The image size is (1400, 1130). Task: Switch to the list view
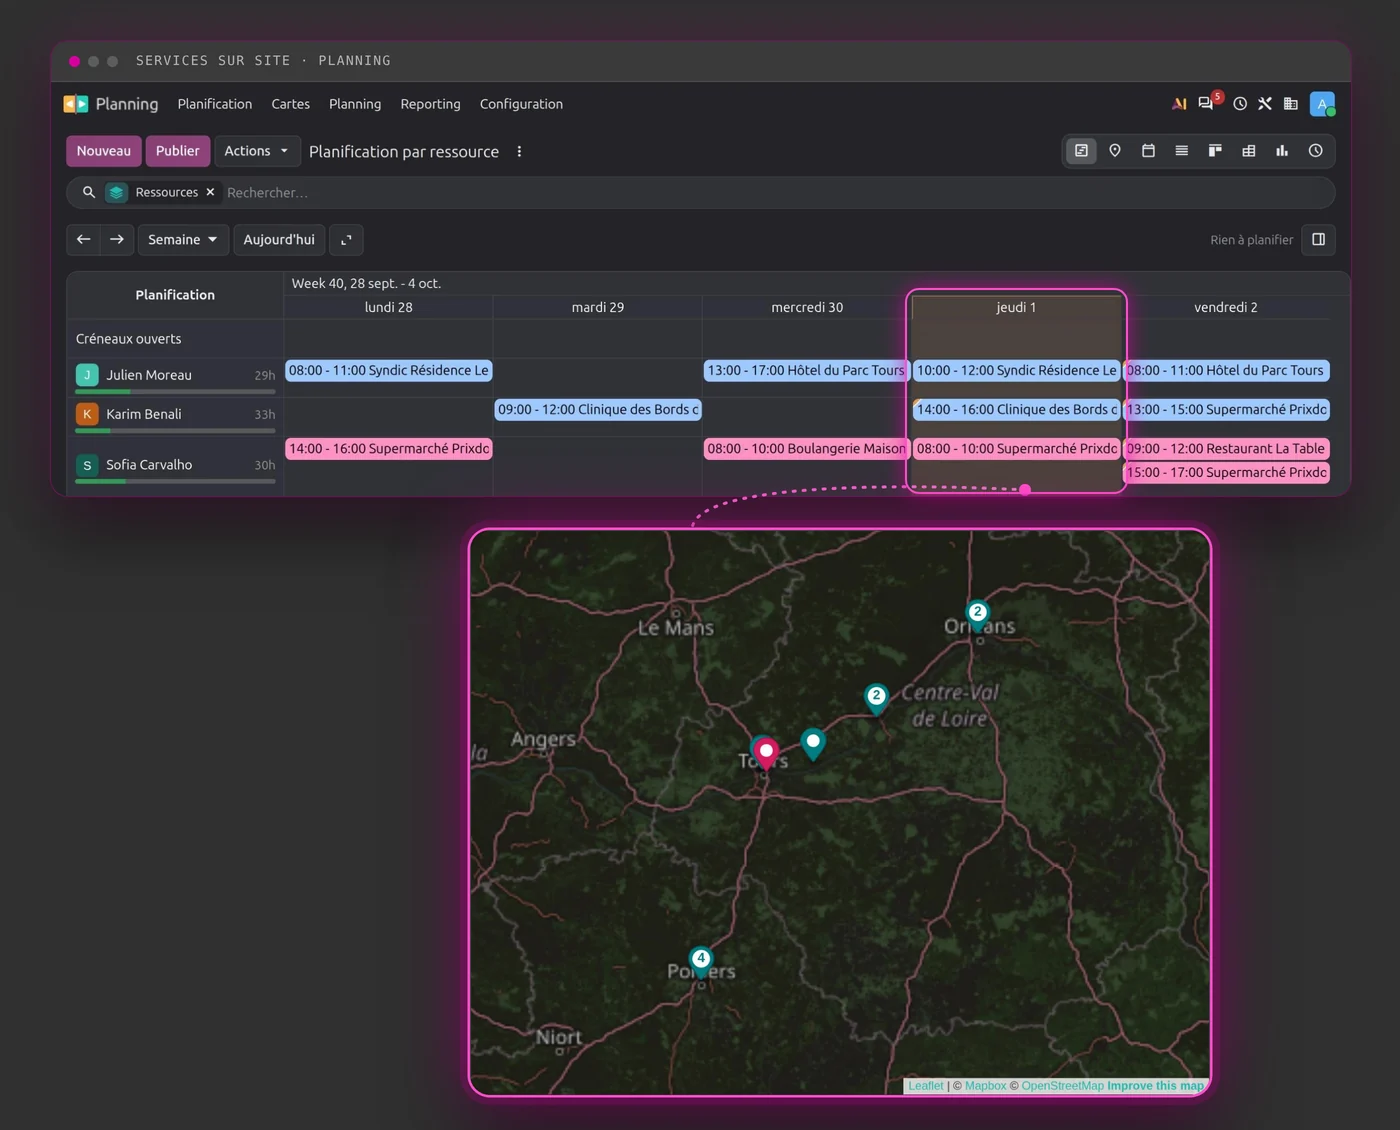click(1182, 151)
